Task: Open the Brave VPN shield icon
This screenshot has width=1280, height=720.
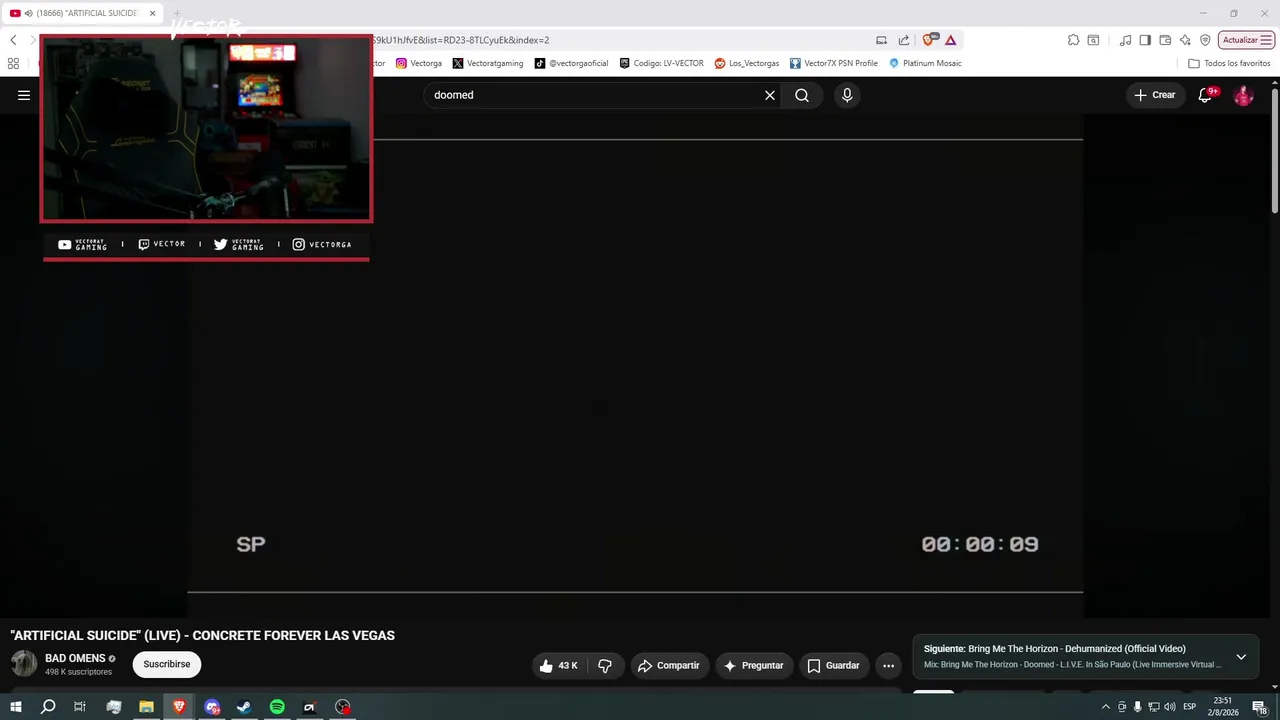Action: coord(1205,40)
